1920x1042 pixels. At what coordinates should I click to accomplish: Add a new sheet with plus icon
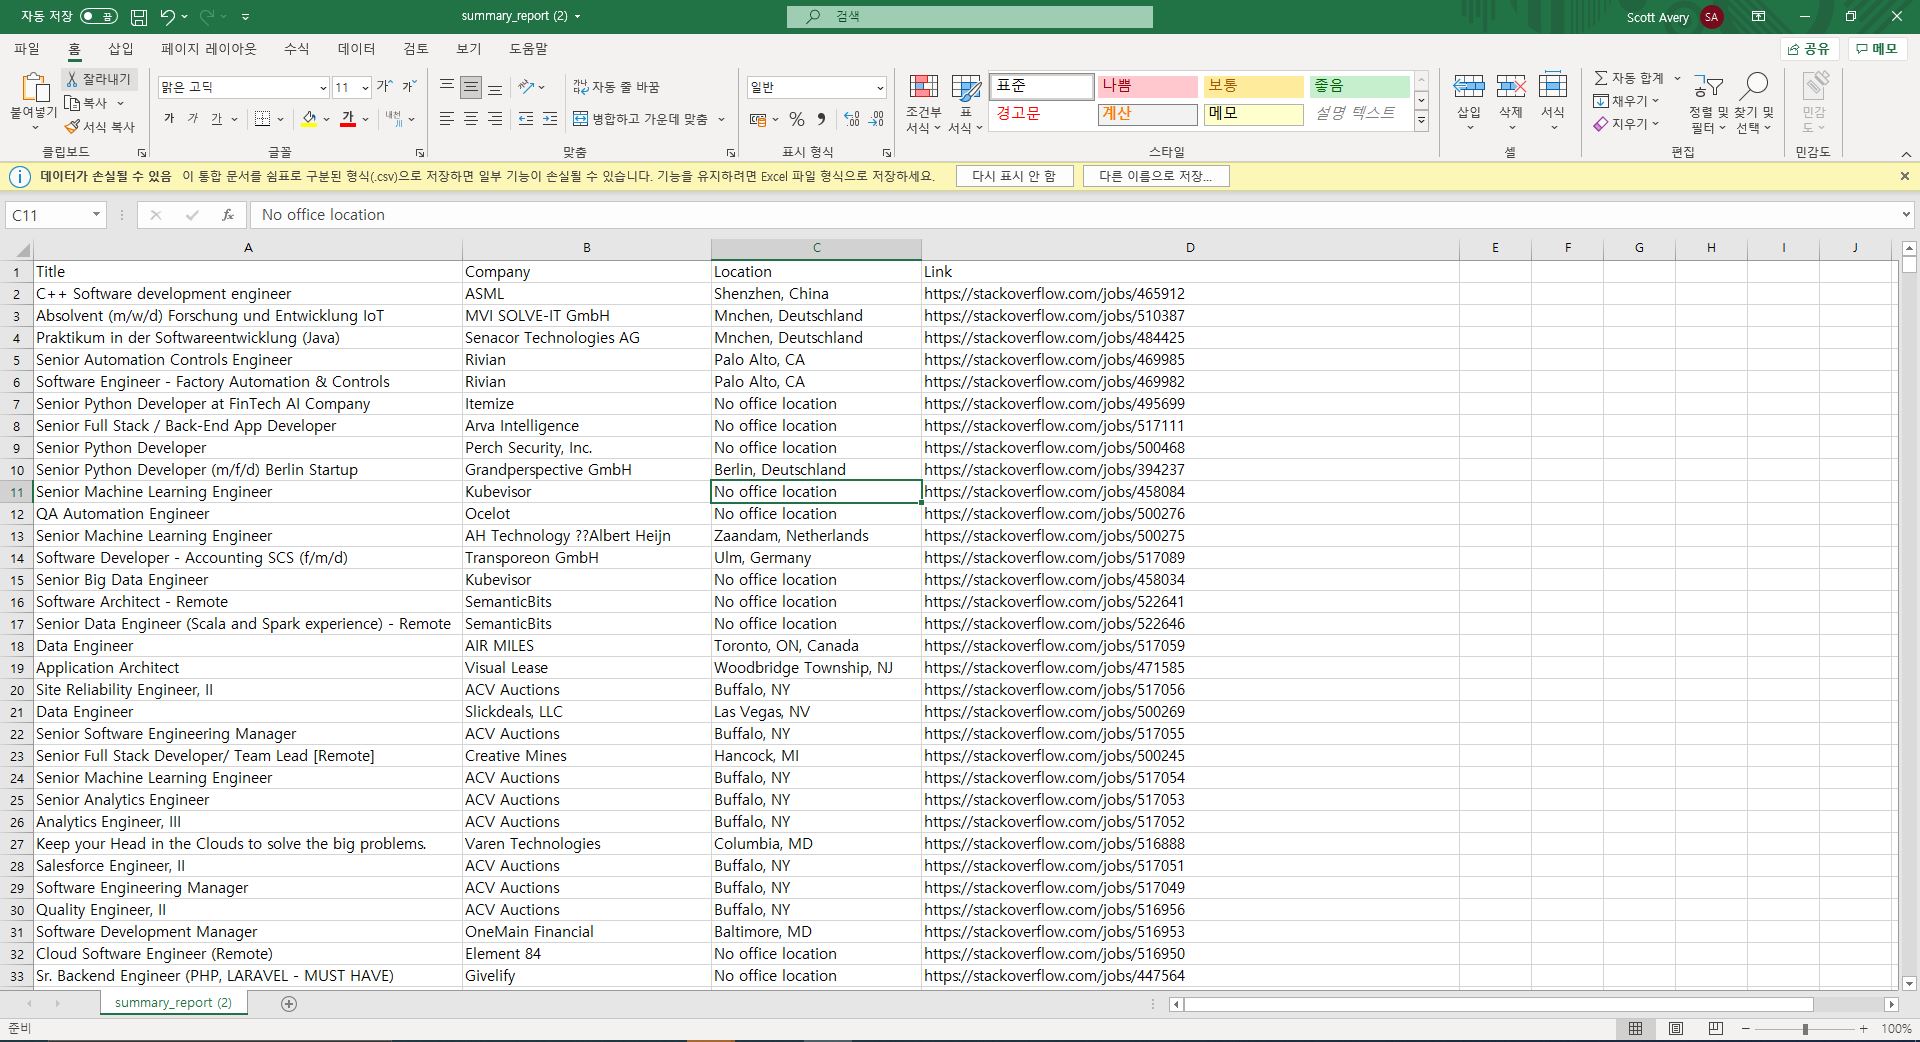click(x=289, y=1003)
